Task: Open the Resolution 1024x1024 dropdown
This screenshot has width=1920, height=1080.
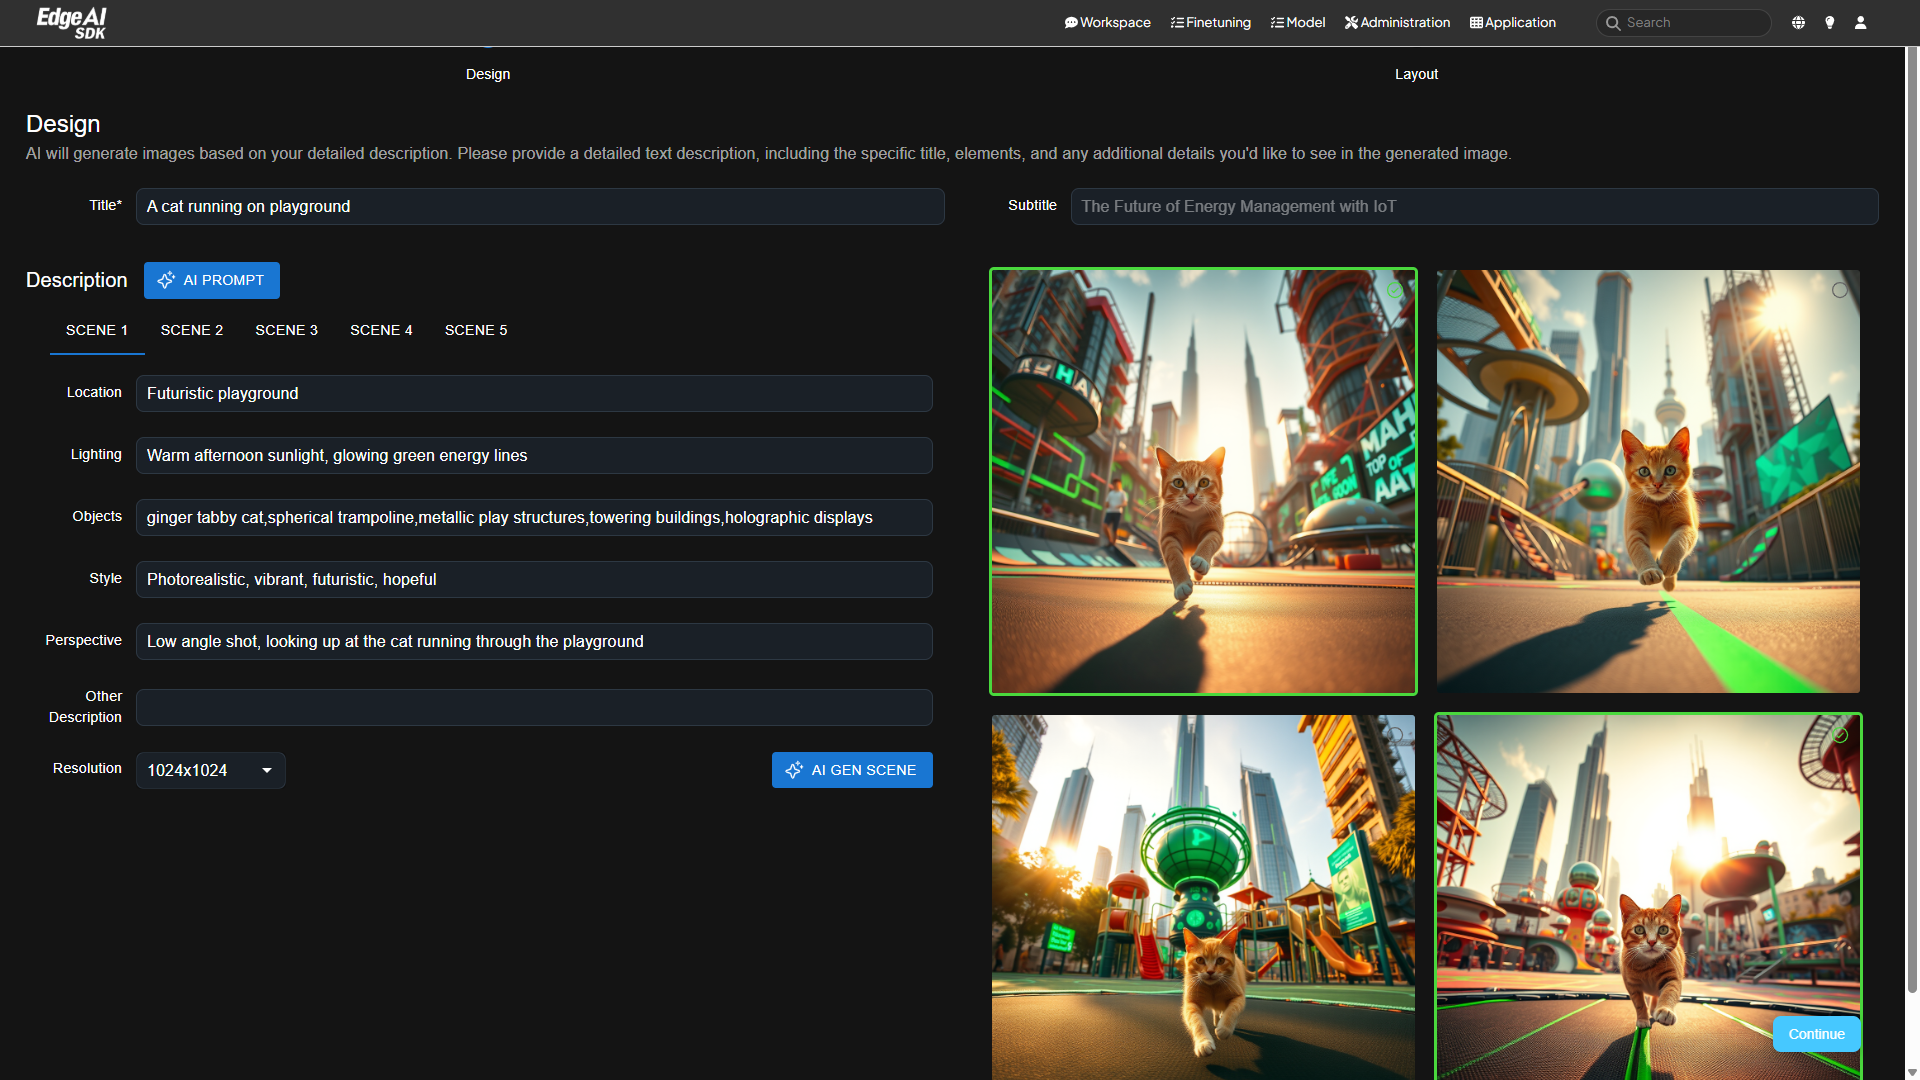Action: [x=210, y=770]
